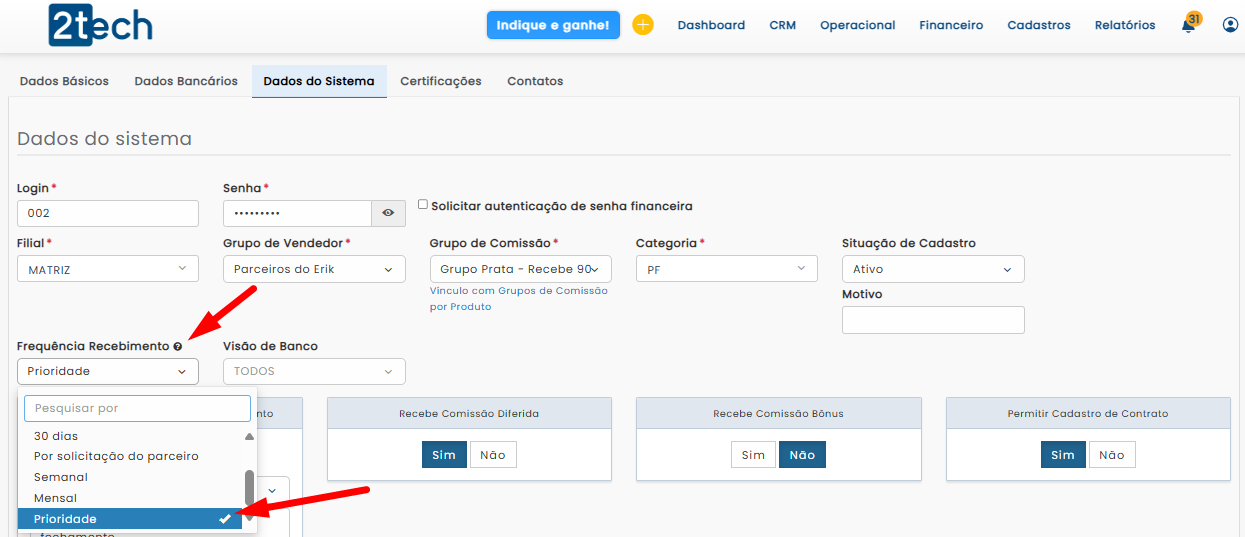Screen dimensions: 1245x537
Task: Open the notifications bell
Action: pyautogui.click(x=1188, y=26)
